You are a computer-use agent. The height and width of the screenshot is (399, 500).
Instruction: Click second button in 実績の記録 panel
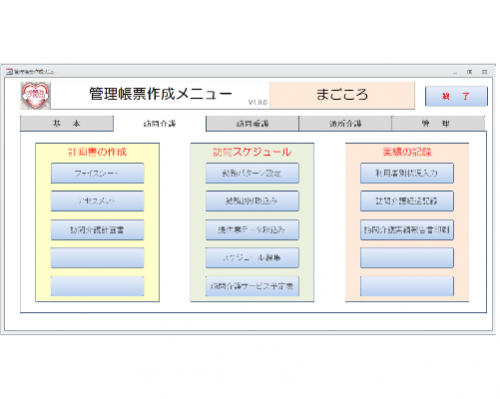407,201
